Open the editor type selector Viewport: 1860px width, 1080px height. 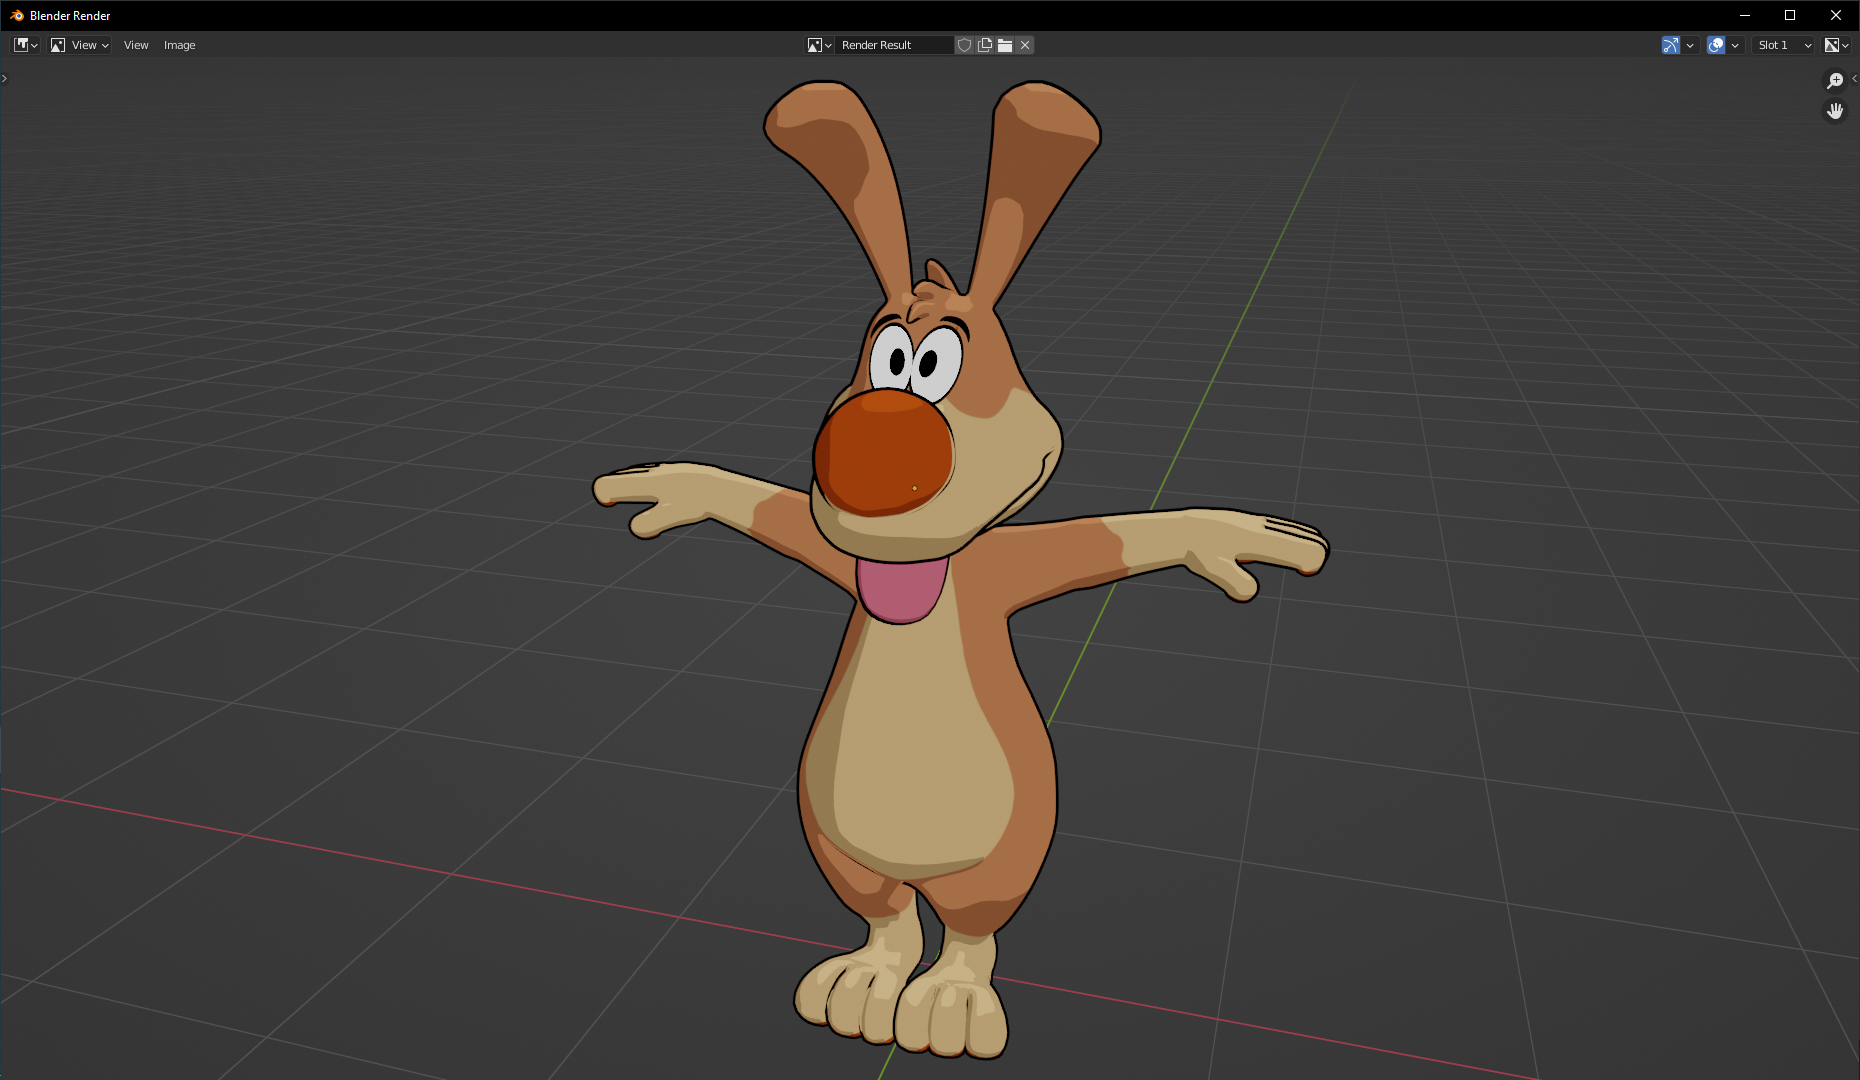click(x=25, y=45)
